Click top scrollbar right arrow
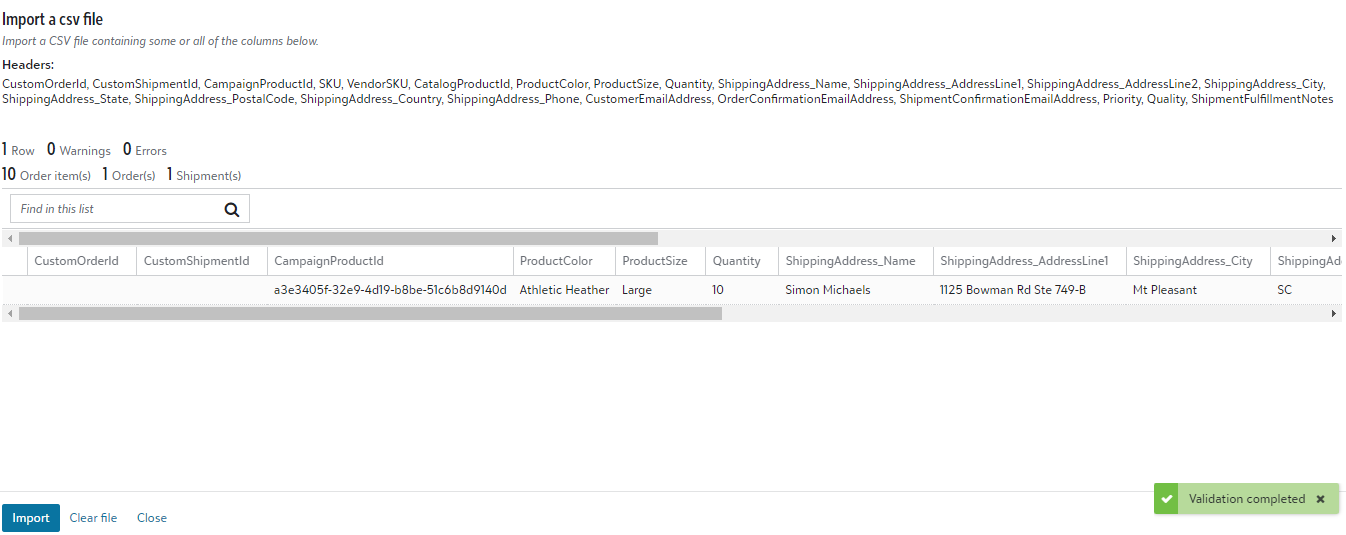 pyautogui.click(x=1333, y=239)
